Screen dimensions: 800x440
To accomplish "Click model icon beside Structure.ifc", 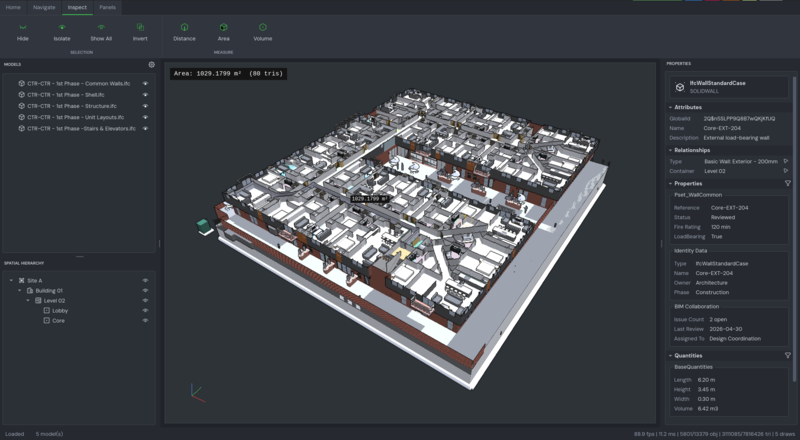I will coord(21,106).
